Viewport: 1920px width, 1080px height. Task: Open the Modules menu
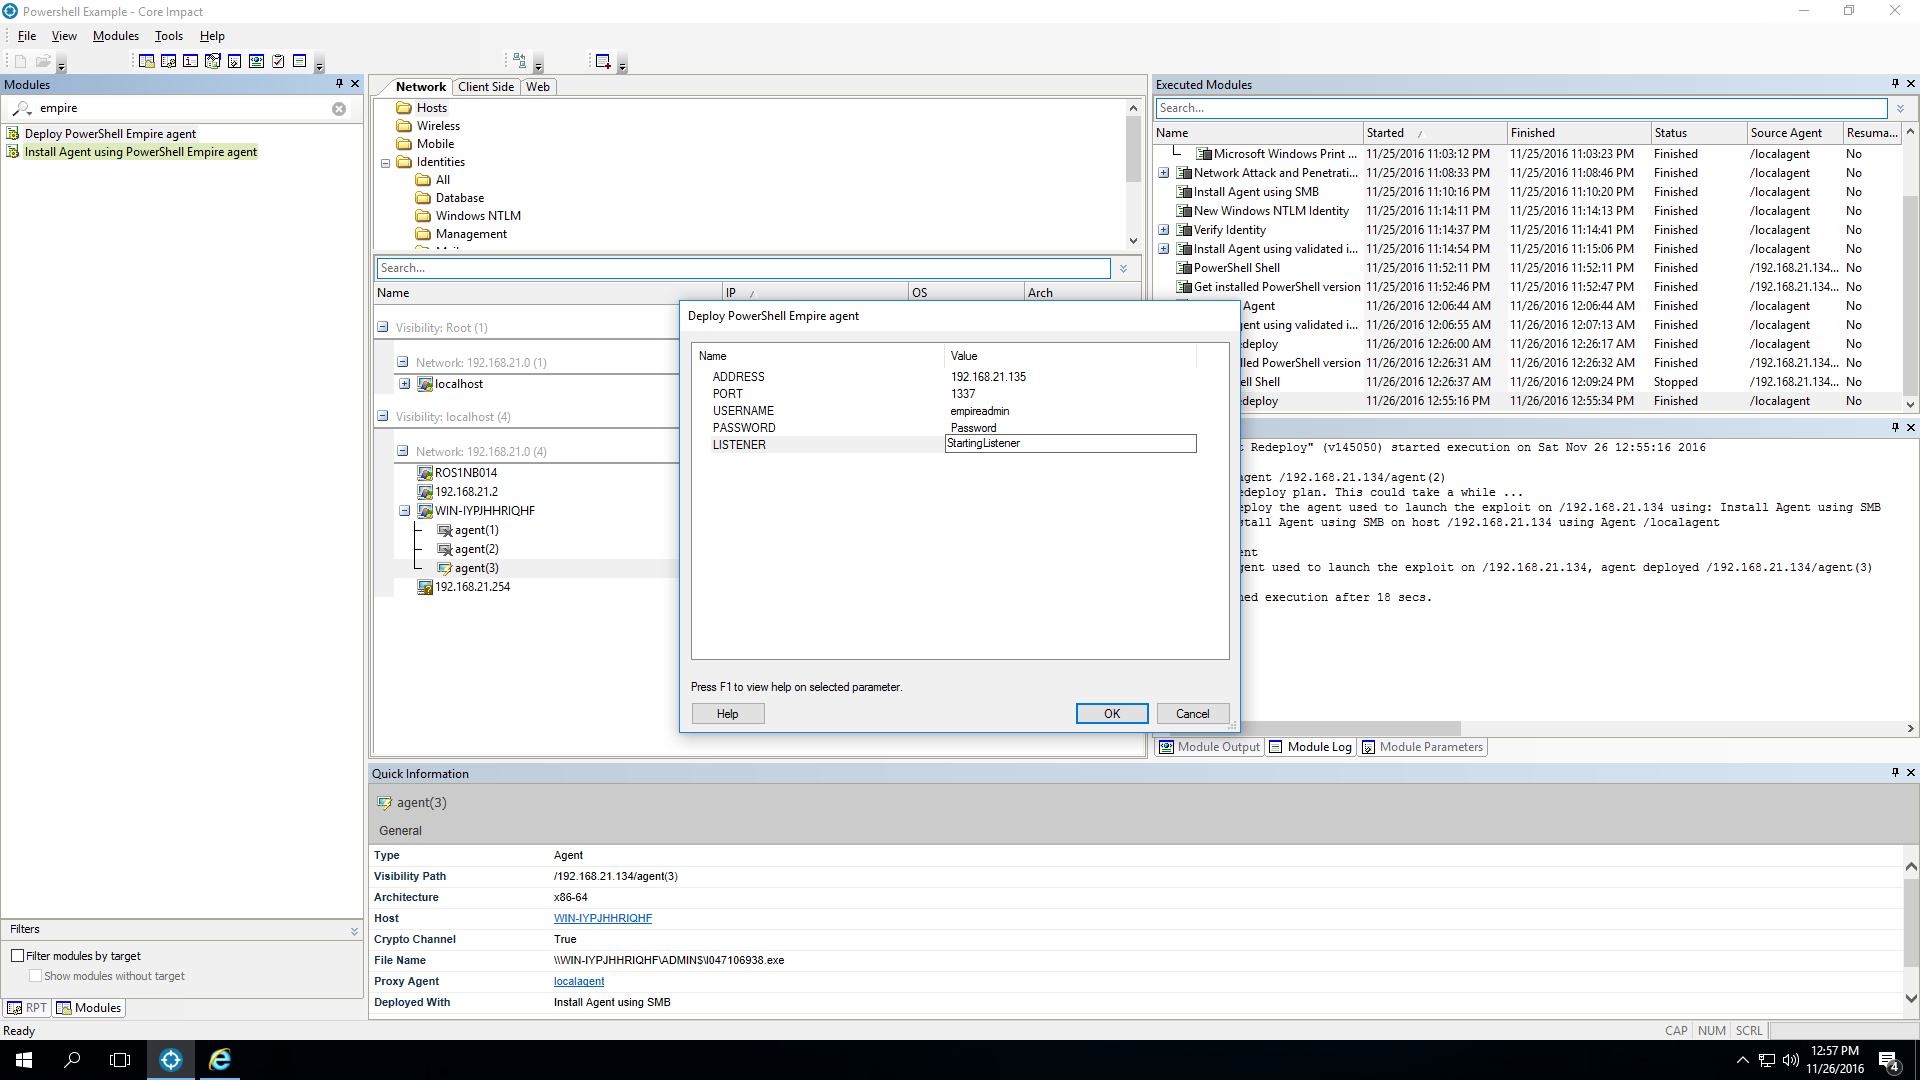(116, 36)
